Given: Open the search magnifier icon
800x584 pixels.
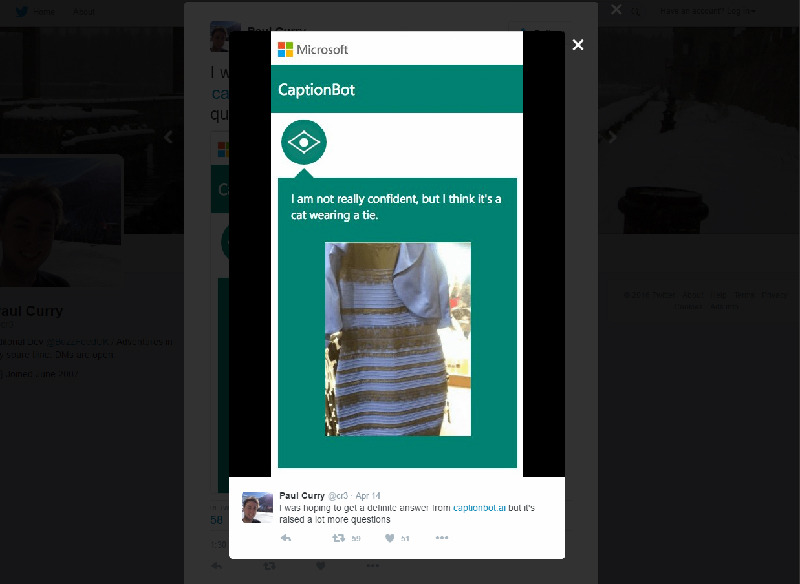Looking at the screenshot, I should [636, 11].
